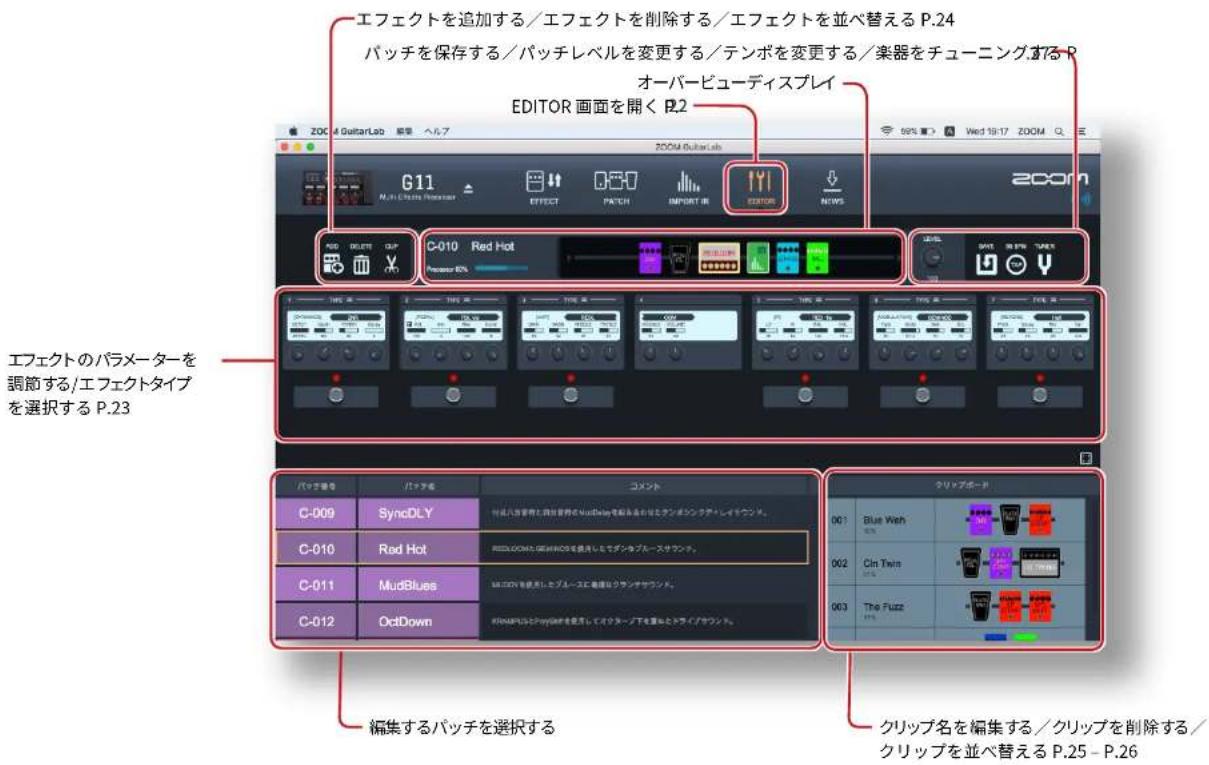Expand the G11 device eject arrow

point(469,188)
